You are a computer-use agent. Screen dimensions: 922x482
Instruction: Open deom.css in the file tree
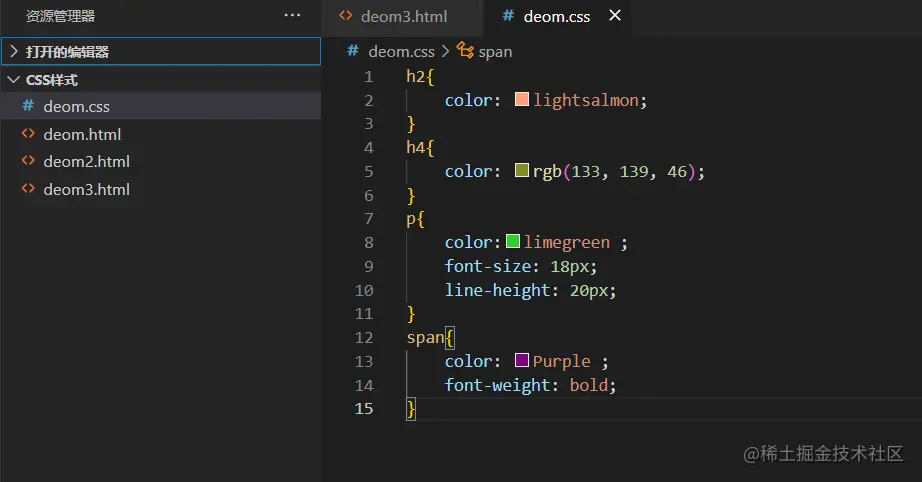161,106
